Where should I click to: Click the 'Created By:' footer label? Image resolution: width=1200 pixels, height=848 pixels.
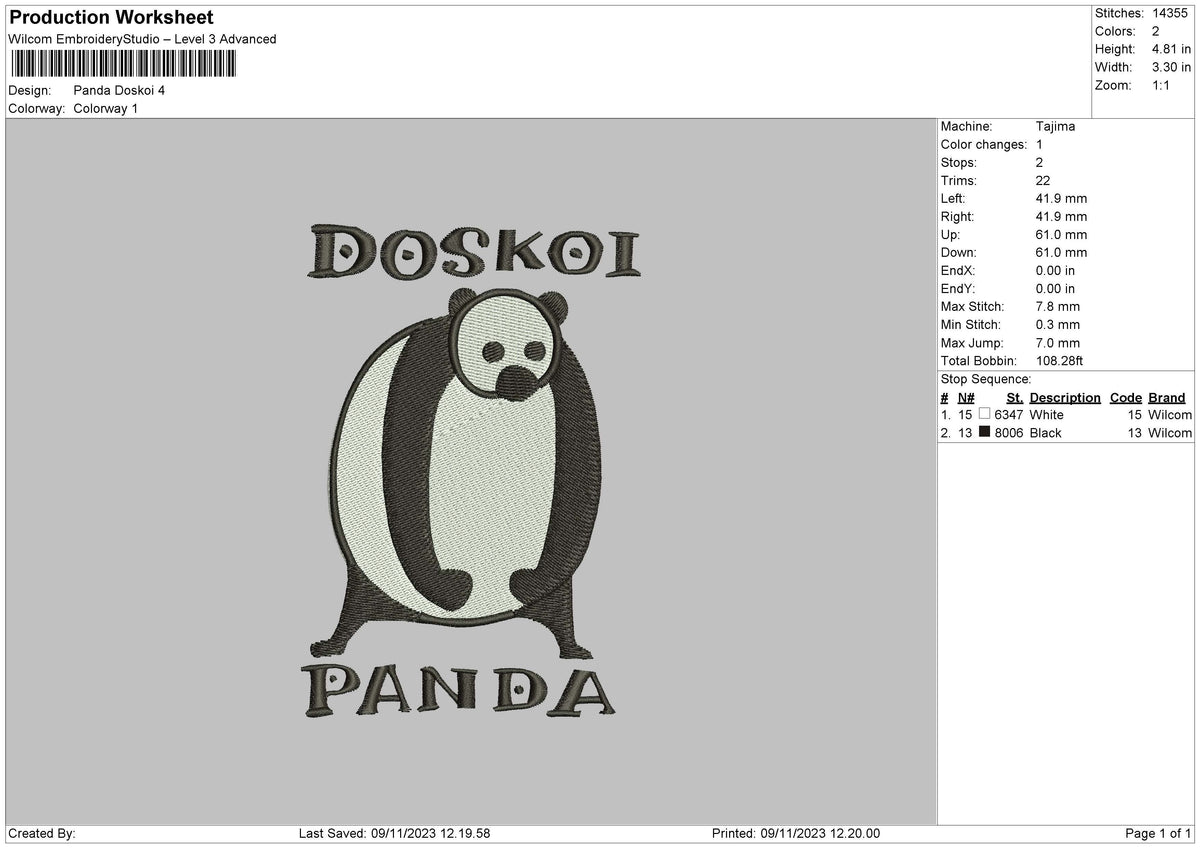(x=42, y=834)
